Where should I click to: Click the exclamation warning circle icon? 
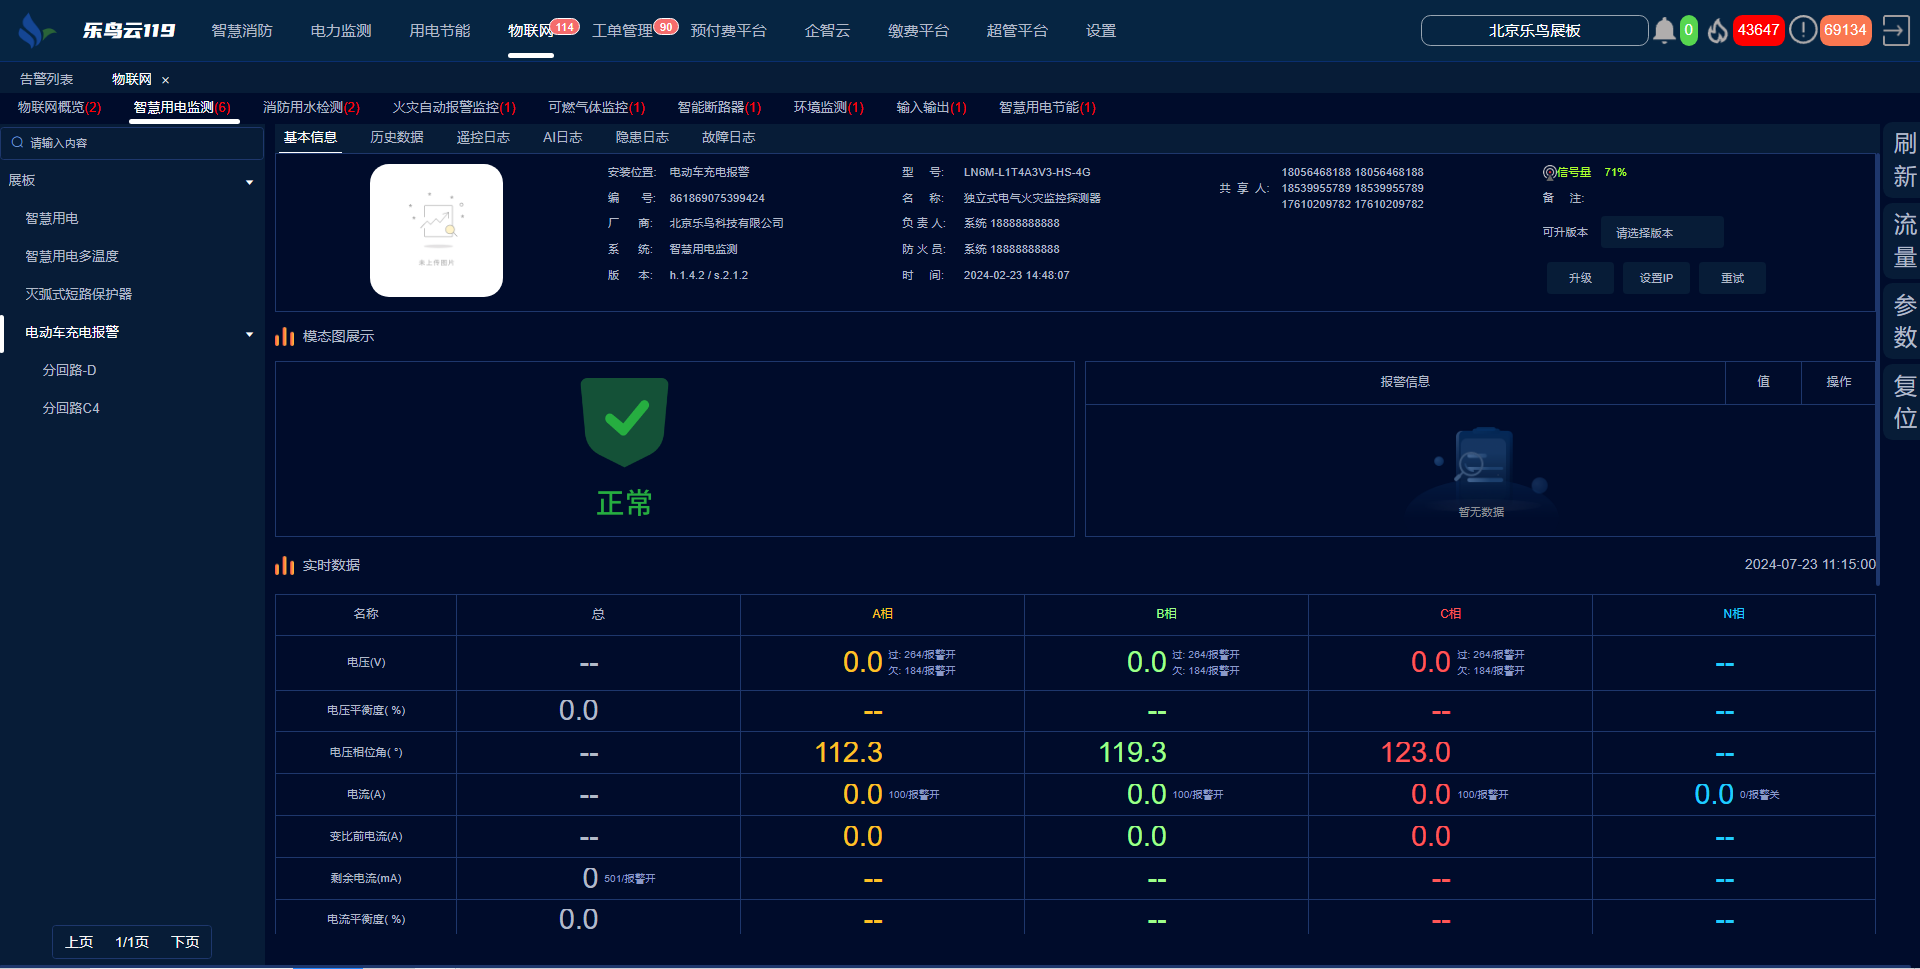(1802, 30)
